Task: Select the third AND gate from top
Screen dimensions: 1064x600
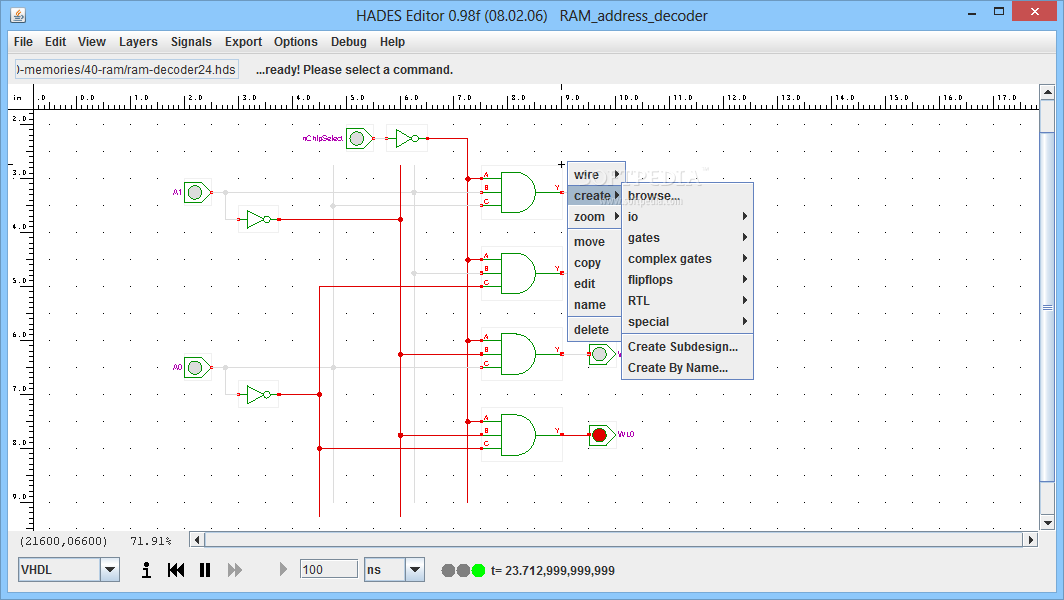Action: point(521,354)
